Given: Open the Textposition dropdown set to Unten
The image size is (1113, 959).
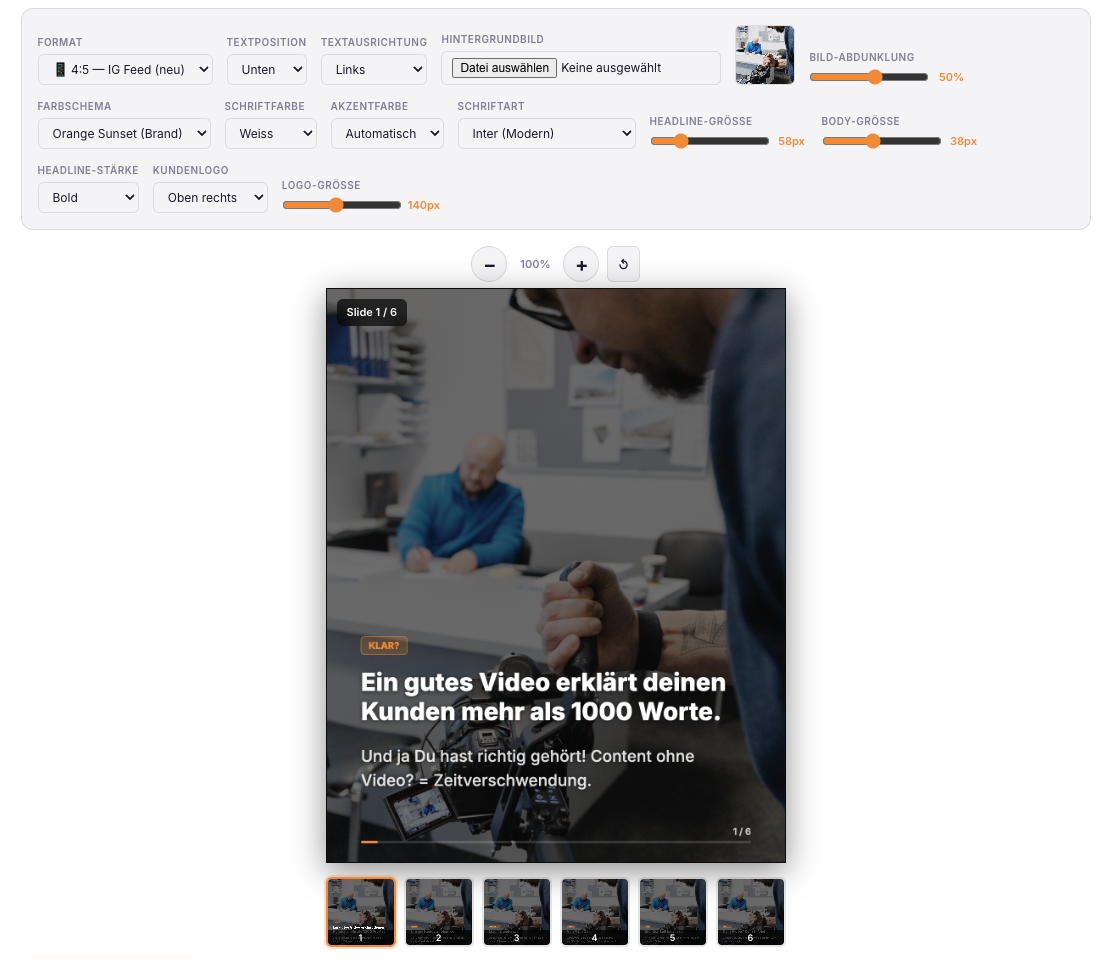Looking at the screenshot, I should coord(266,69).
